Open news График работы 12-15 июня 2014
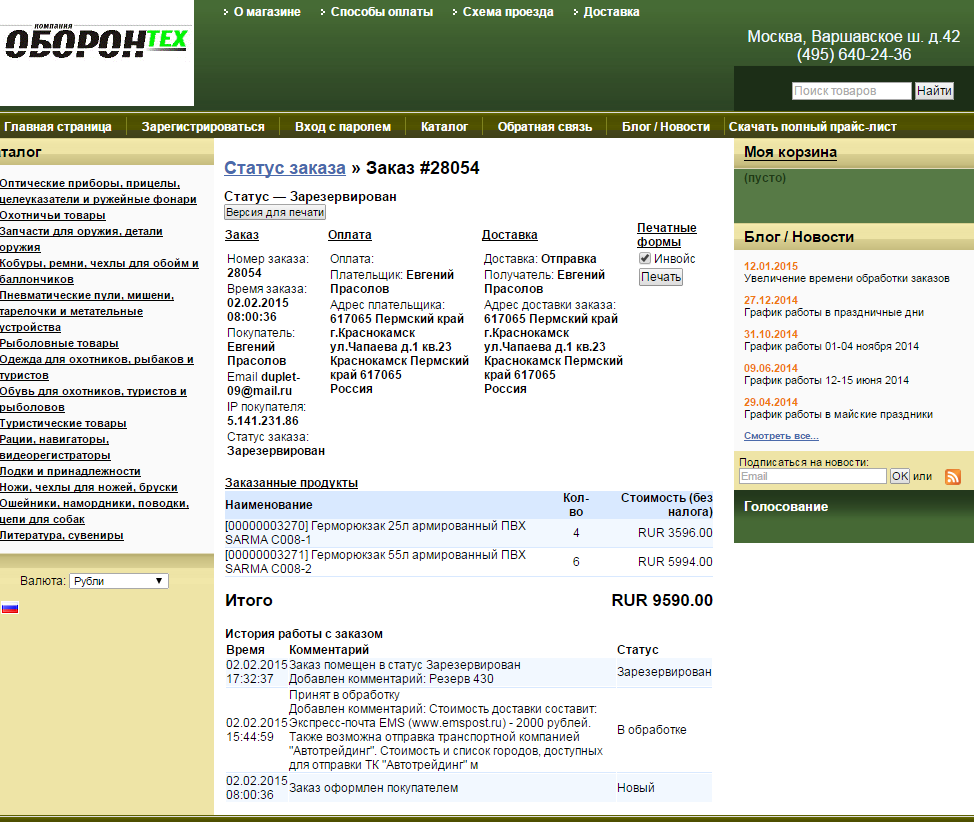 (x=826, y=380)
